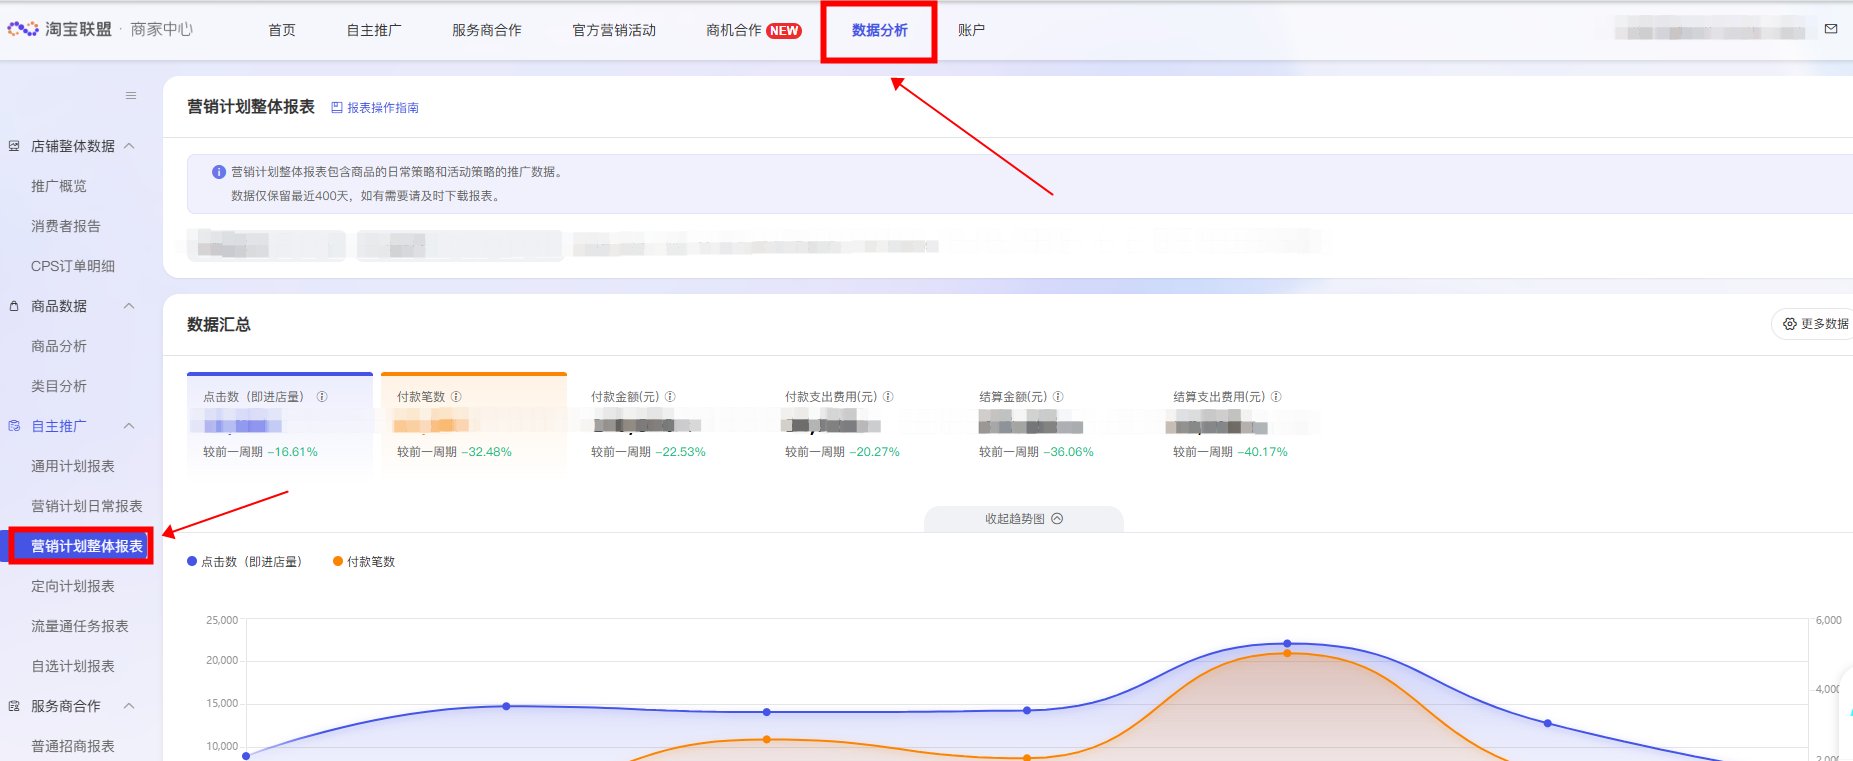Collapse the chart via 收起趋势图

click(x=1024, y=519)
